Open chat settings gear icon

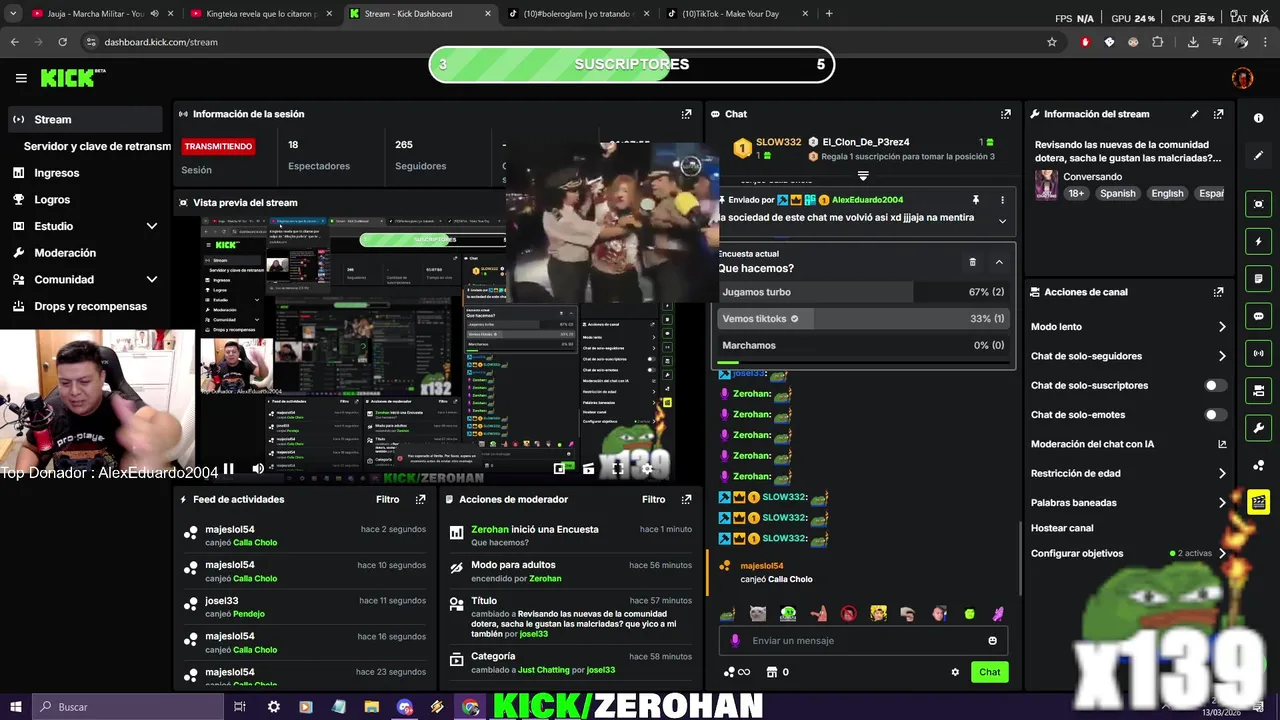pyautogui.click(x=955, y=672)
